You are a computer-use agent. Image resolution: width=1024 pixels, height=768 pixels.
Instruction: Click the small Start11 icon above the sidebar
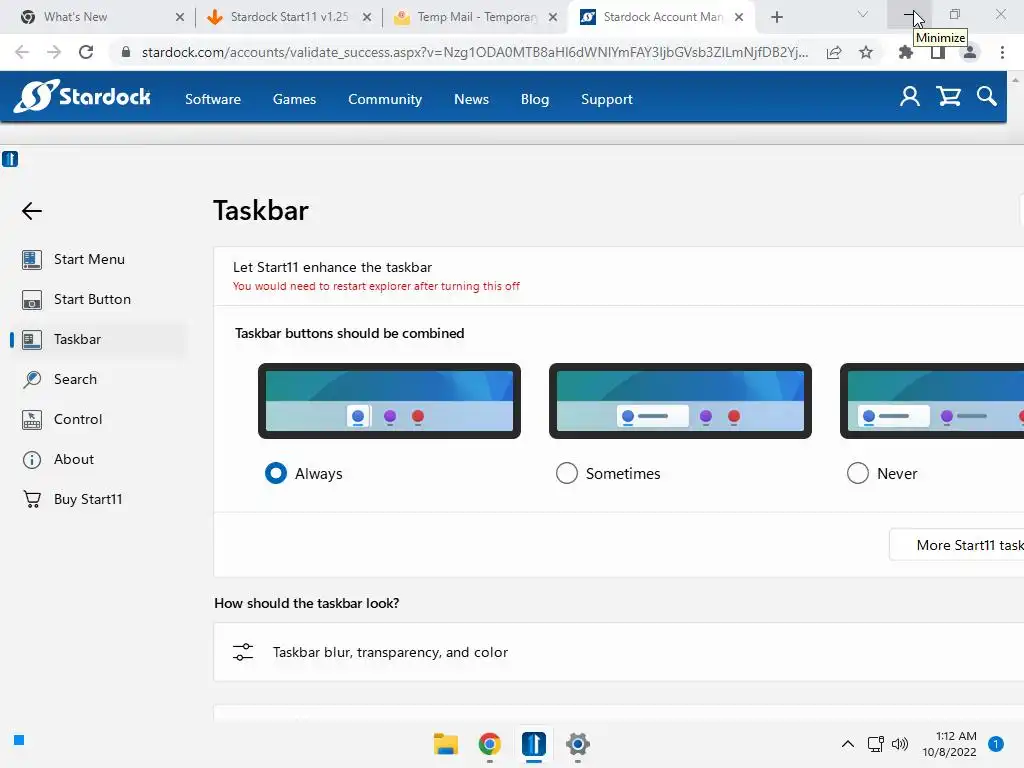(x=10, y=159)
